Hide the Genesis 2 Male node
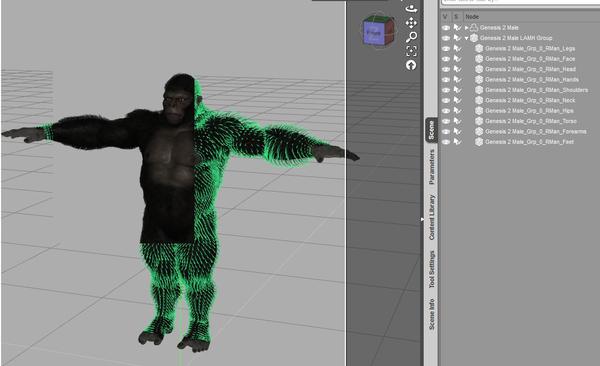Image resolution: width=600 pixels, height=366 pixels. click(445, 28)
